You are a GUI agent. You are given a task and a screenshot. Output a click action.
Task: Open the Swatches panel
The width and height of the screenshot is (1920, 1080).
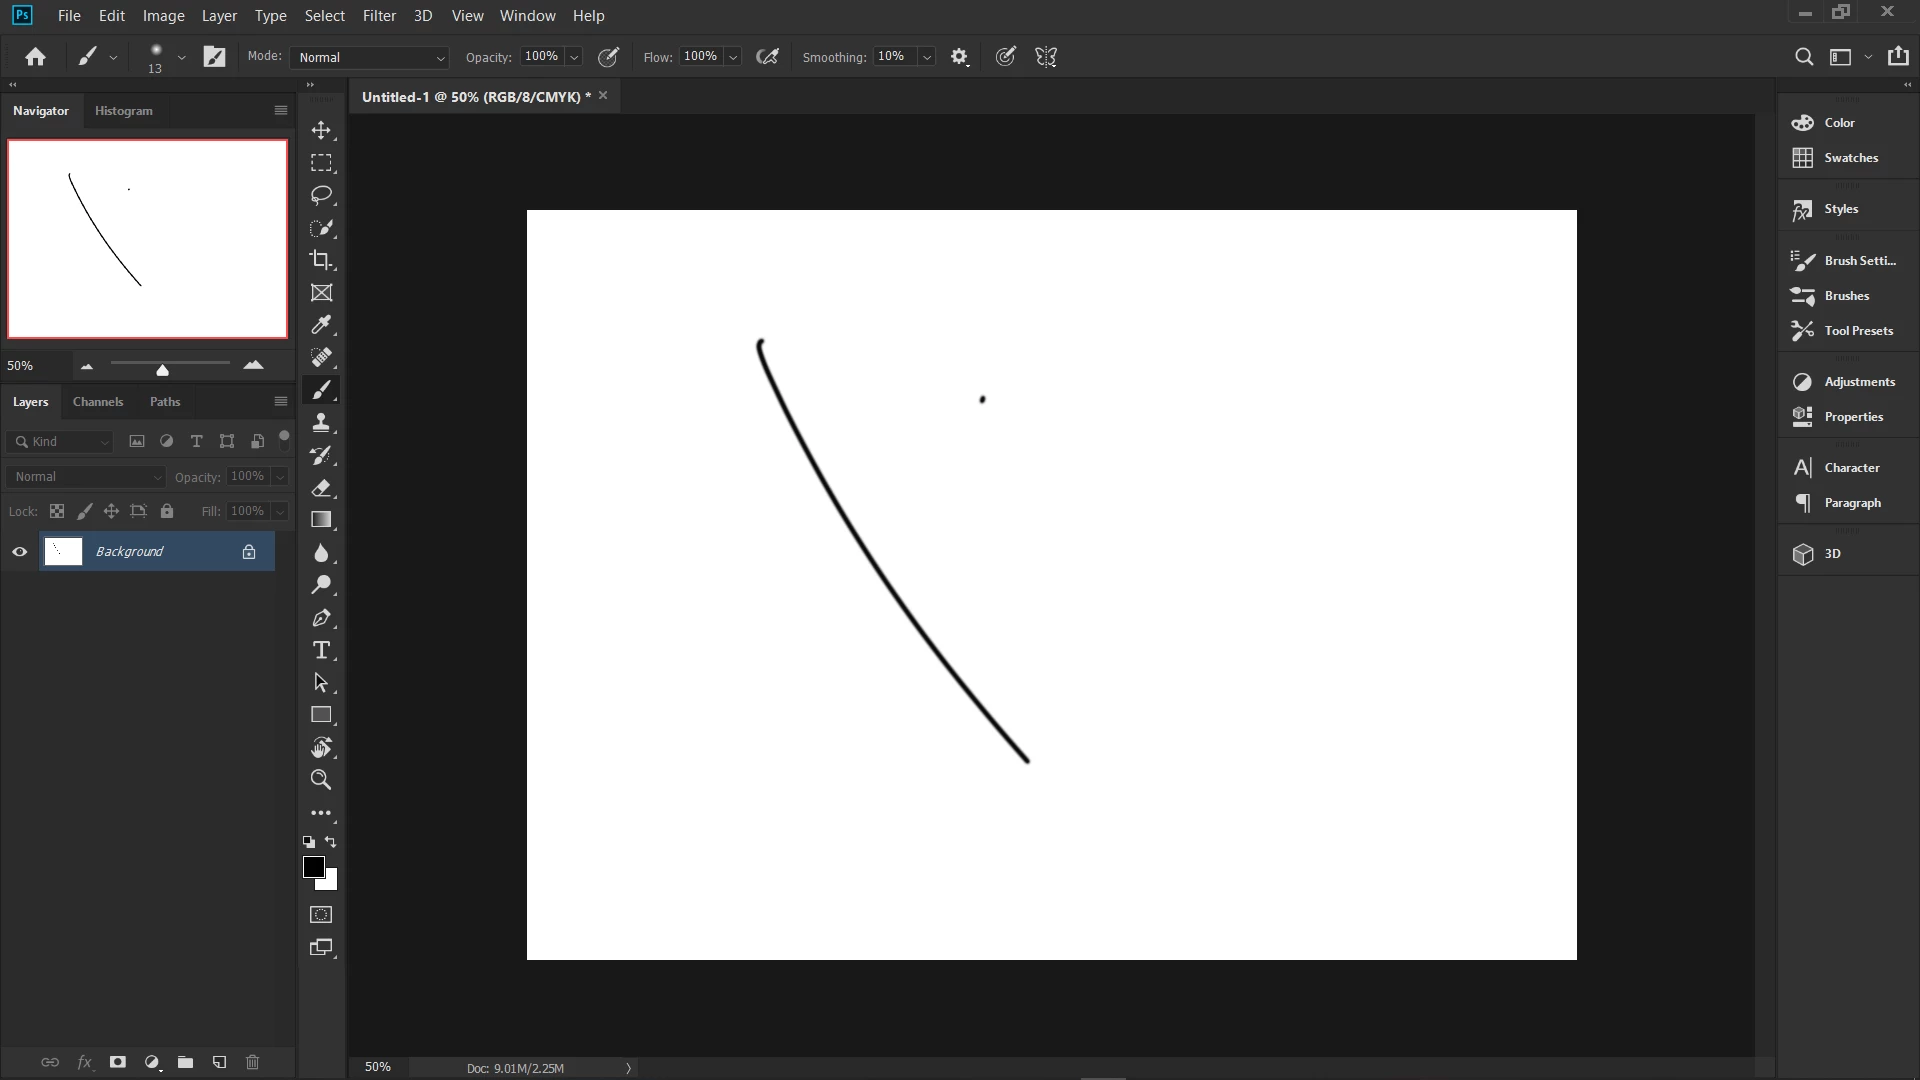click(1849, 158)
